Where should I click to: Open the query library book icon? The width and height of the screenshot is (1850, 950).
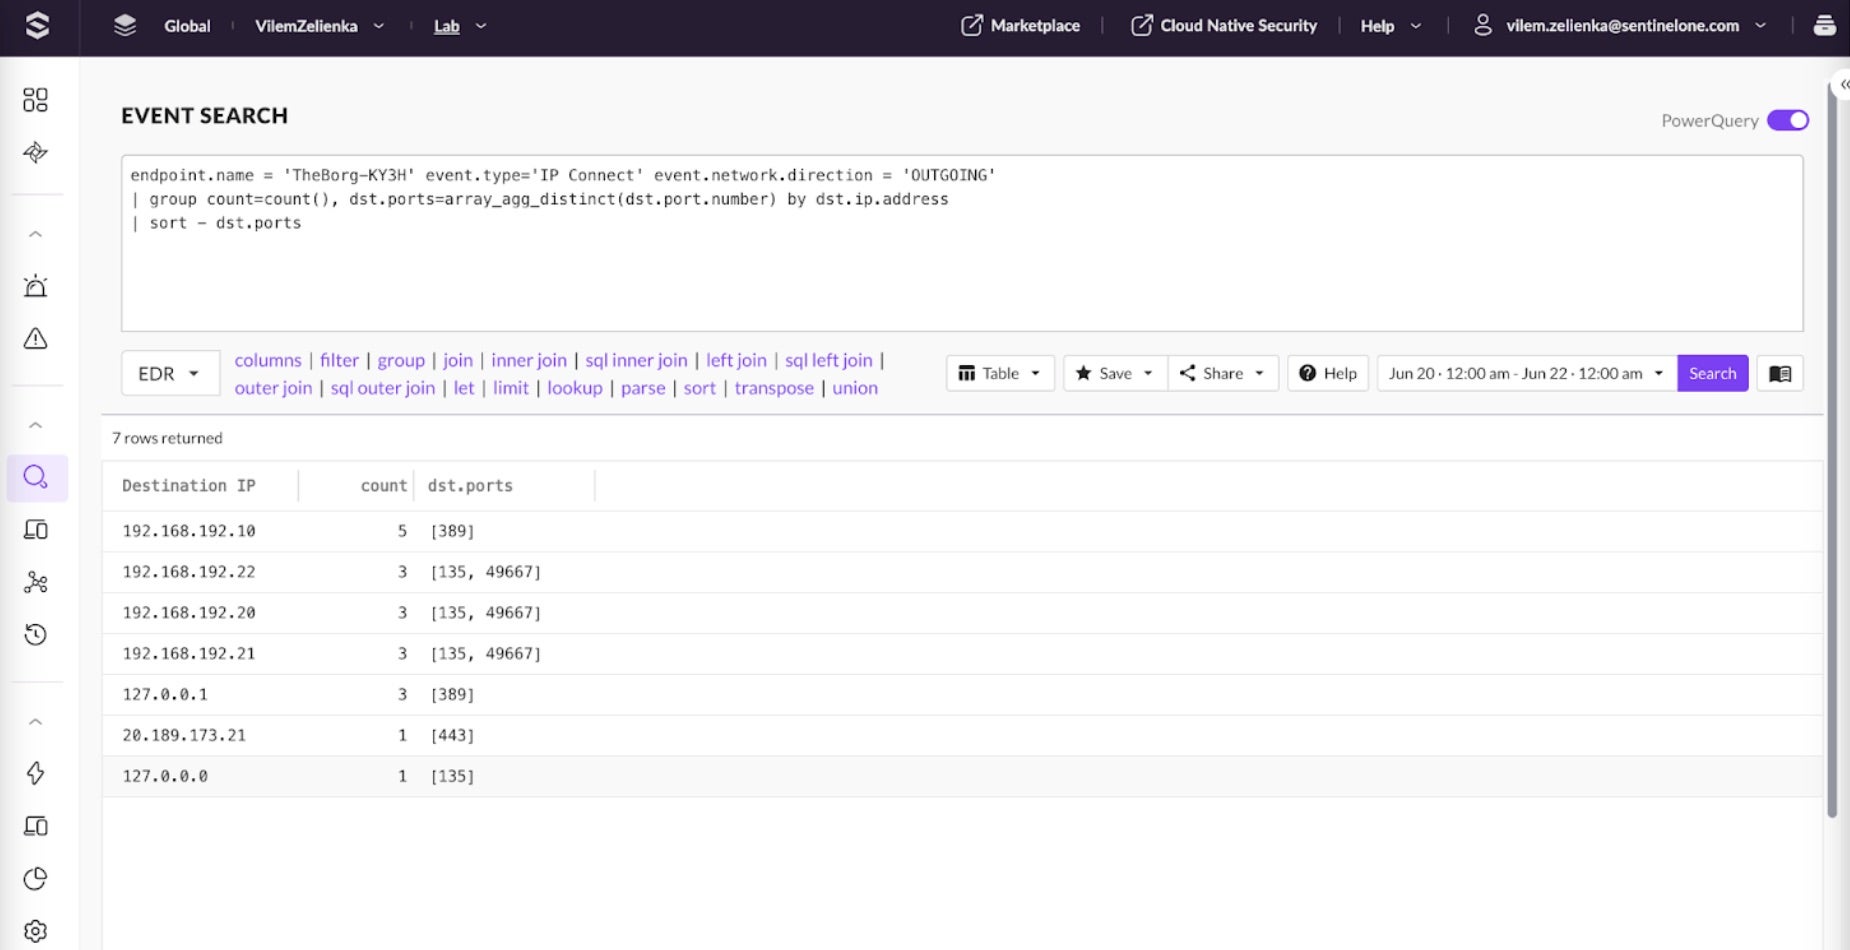point(1780,373)
